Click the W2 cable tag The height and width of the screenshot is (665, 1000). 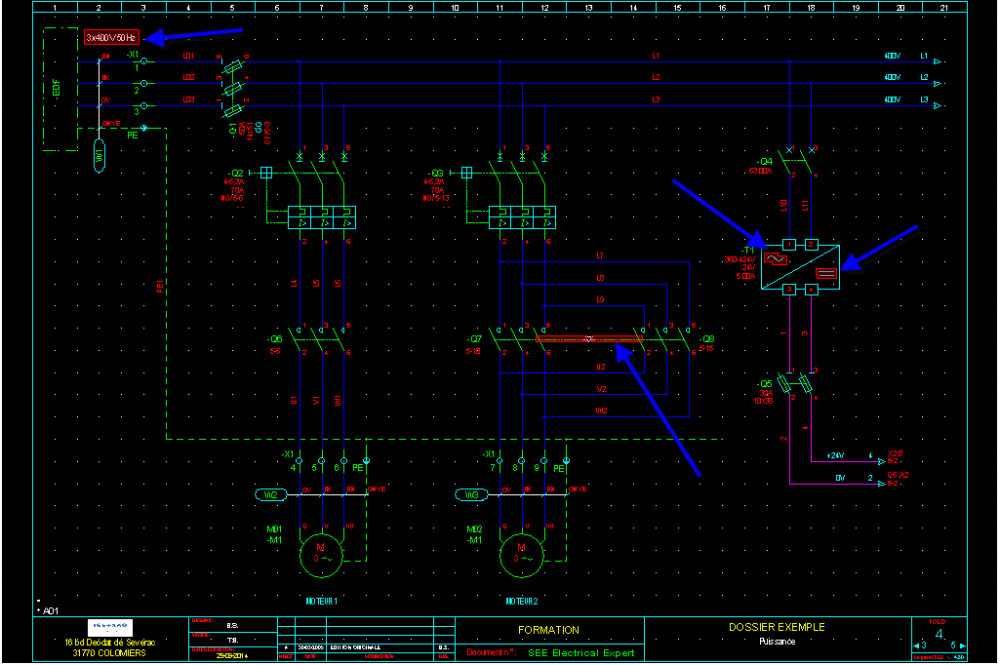point(271,494)
